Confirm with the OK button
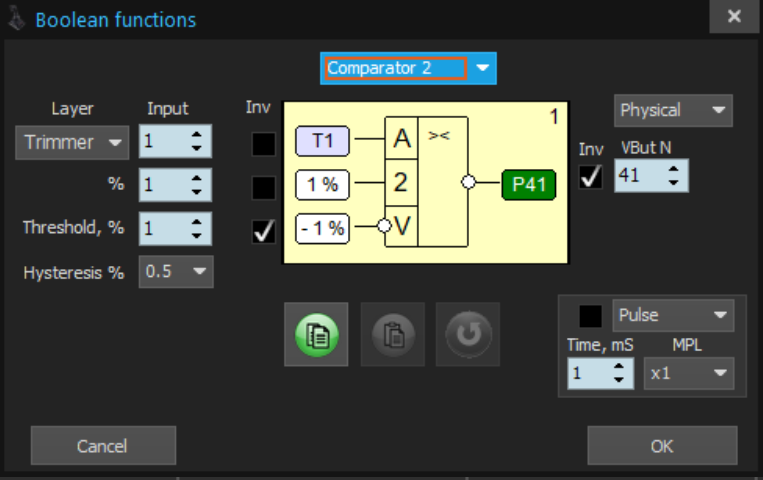Screen dimensions: 763x480 point(662,446)
